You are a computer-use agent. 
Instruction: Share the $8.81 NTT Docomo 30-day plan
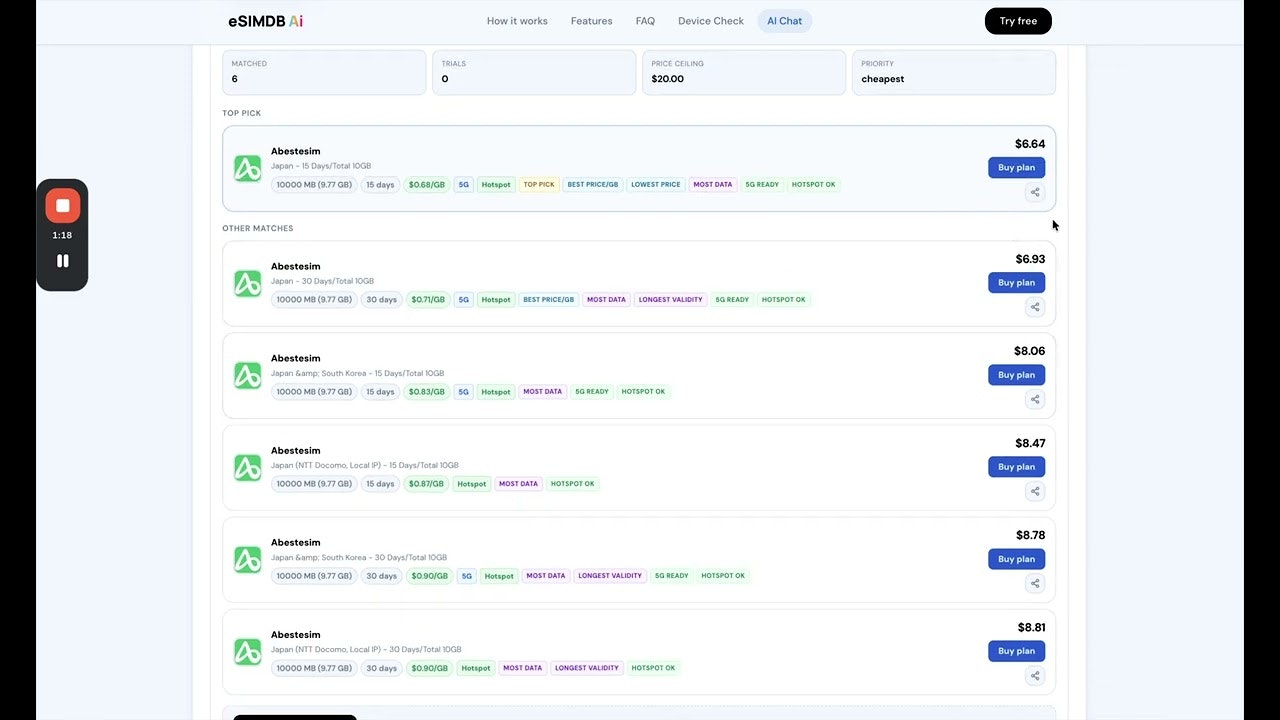(x=1035, y=675)
